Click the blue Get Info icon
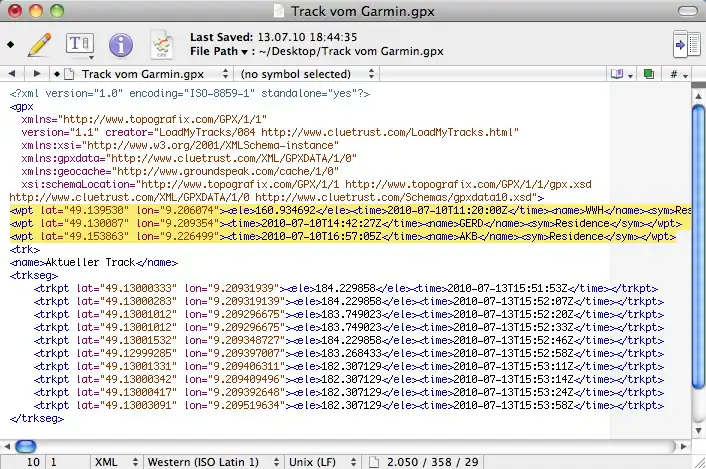This screenshot has height=469, width=706. click(x=121, y=45)
